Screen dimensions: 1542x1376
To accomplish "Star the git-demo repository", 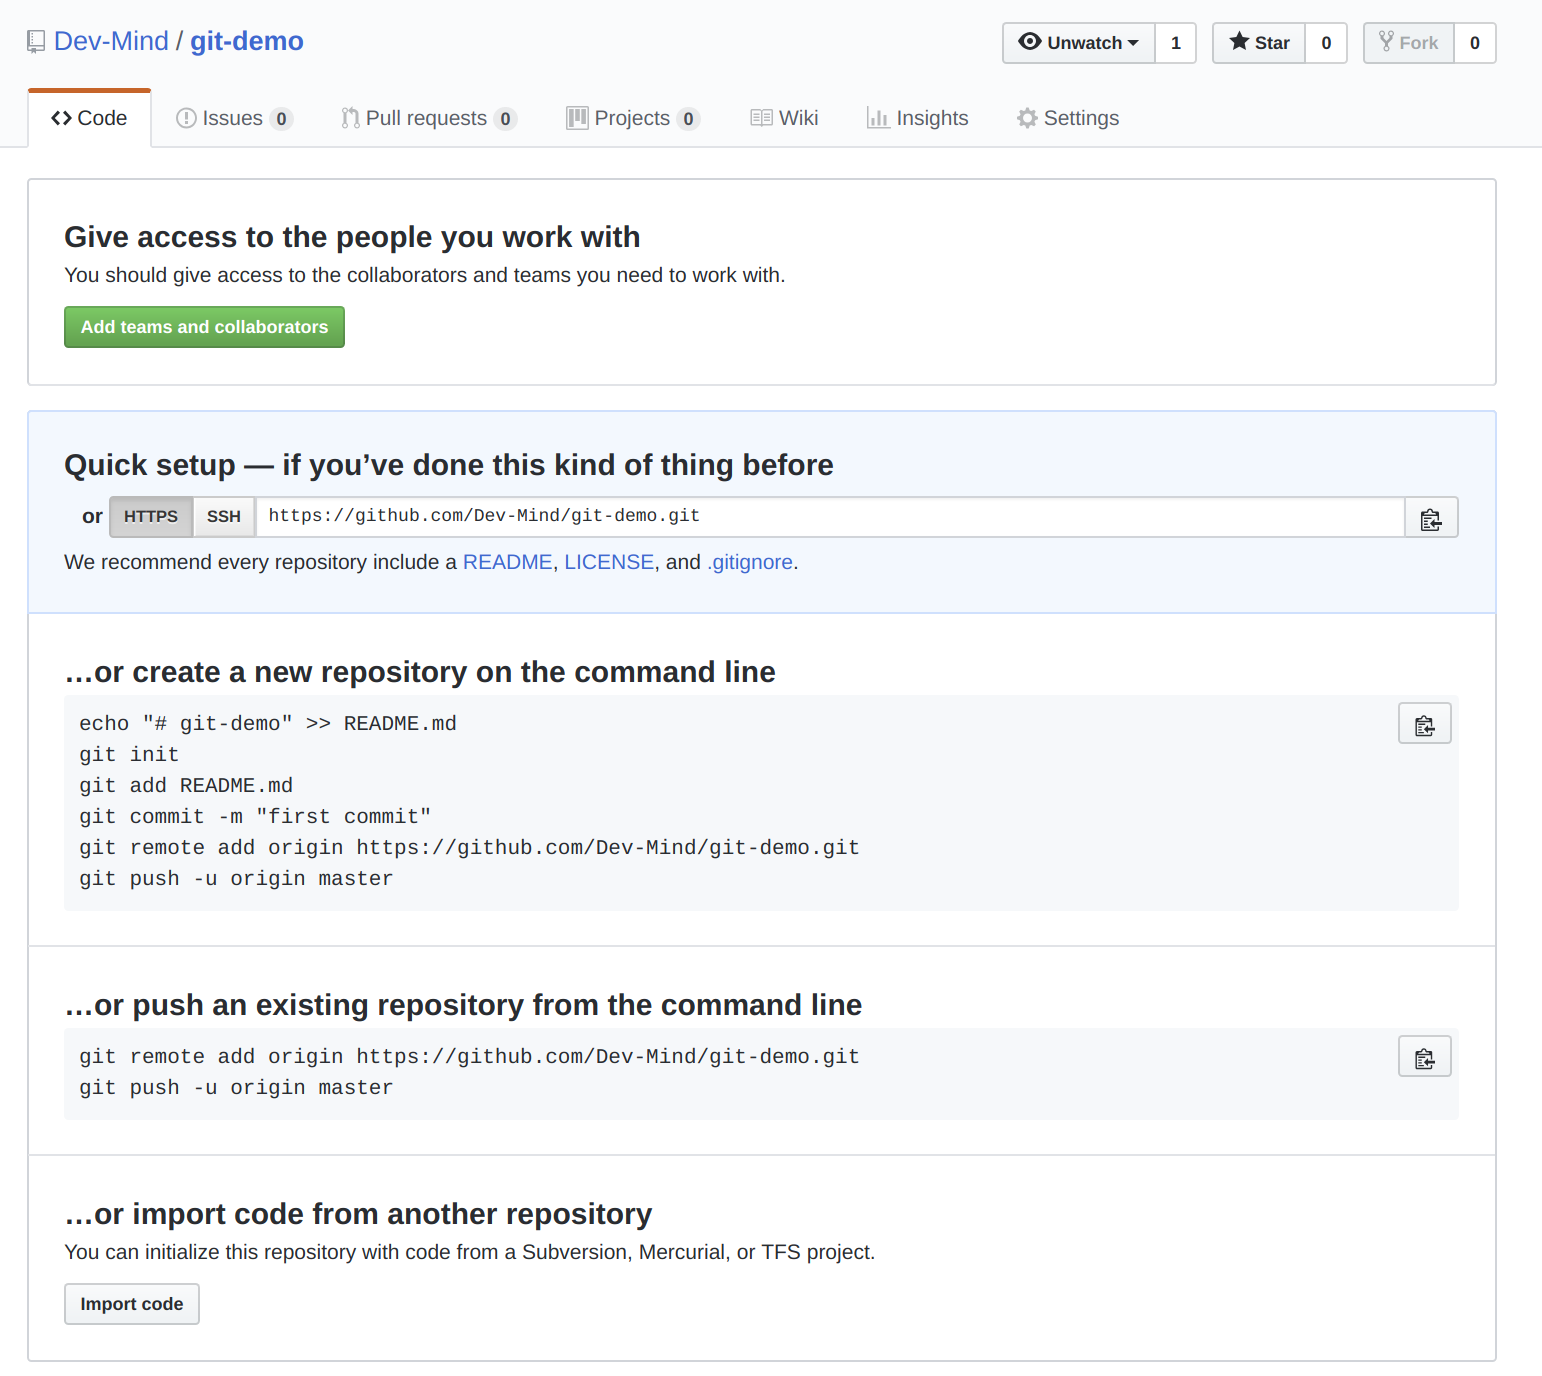I will tap(1259, 43).
